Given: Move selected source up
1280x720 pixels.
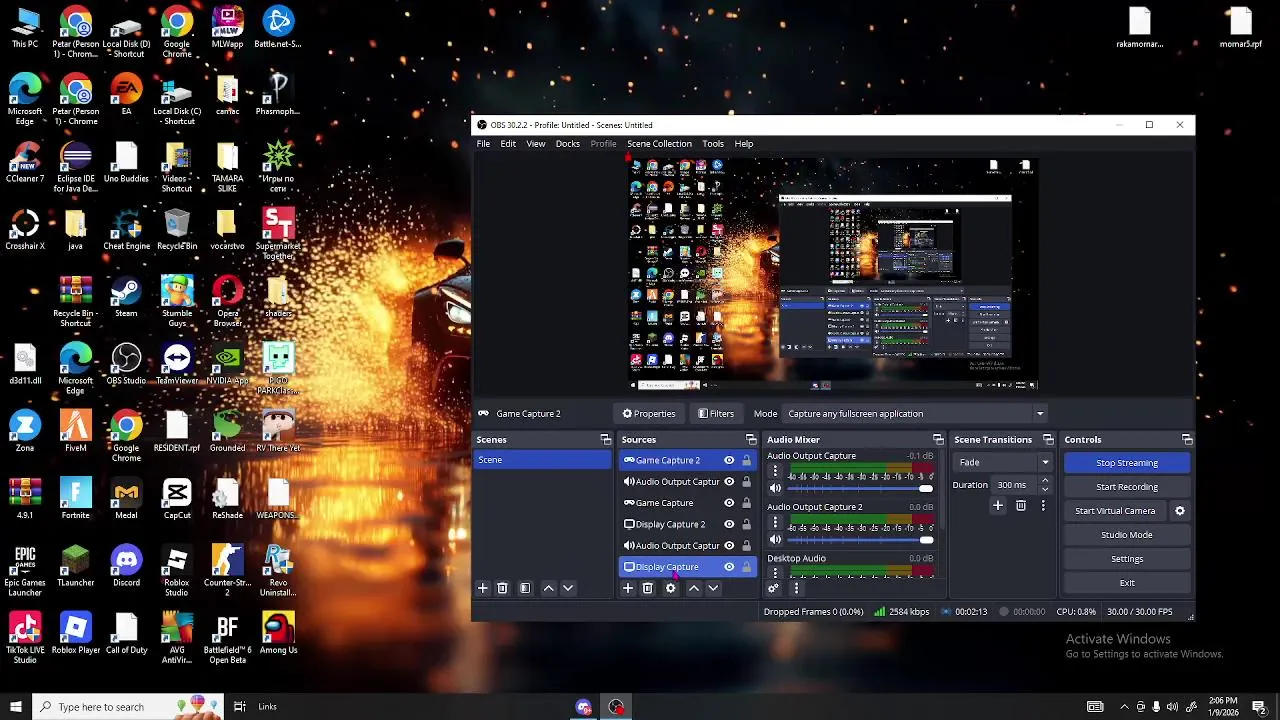Looking at the screenshot, I should [693, 589].
